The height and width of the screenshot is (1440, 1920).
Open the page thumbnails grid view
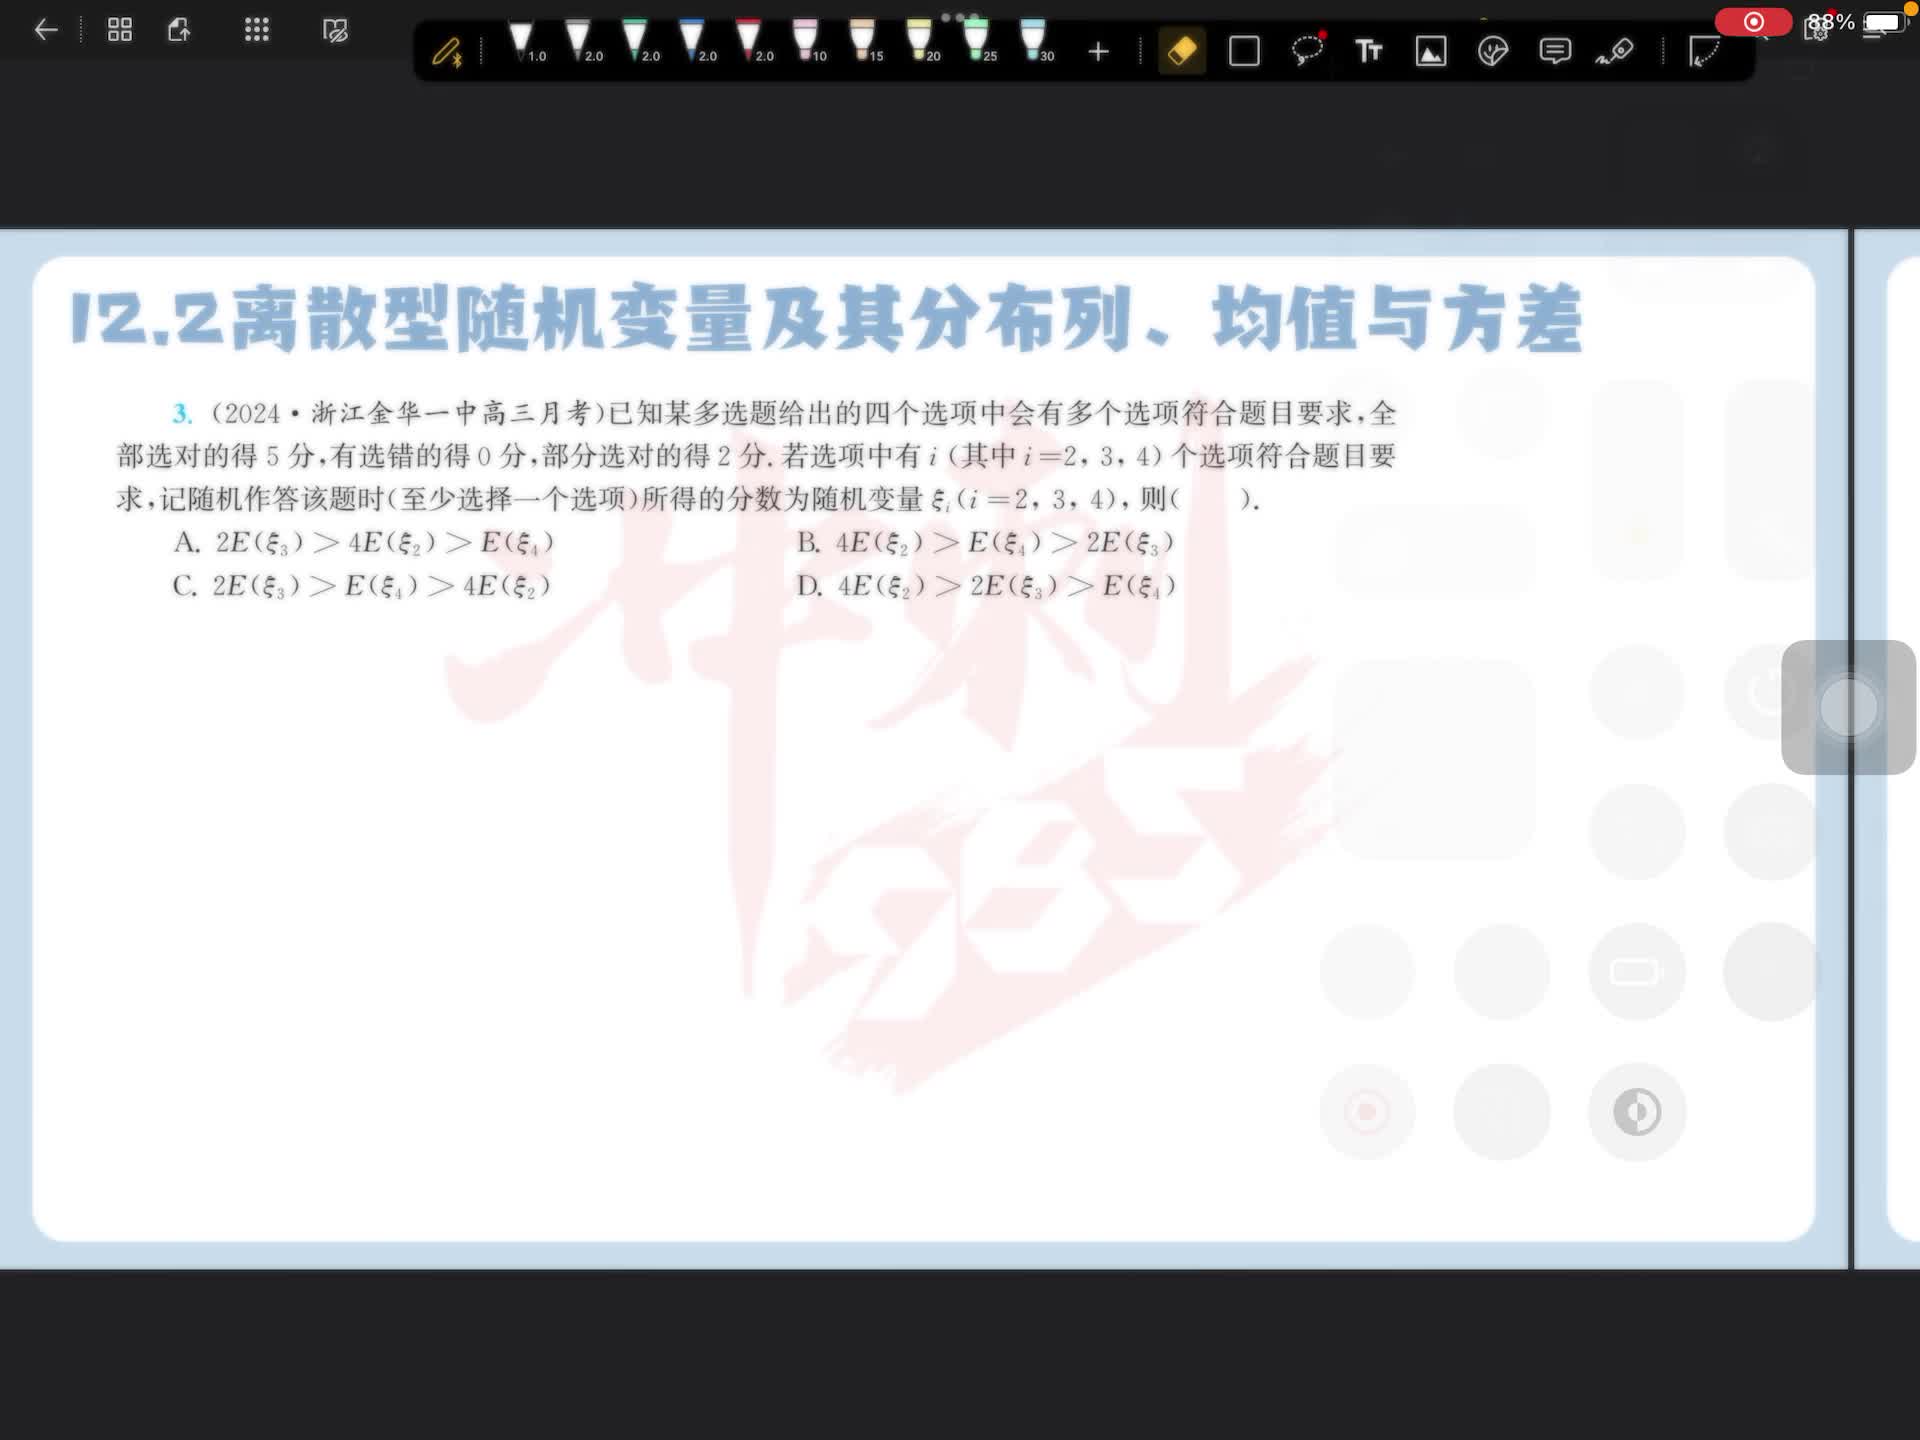click(x=120, y=30)
